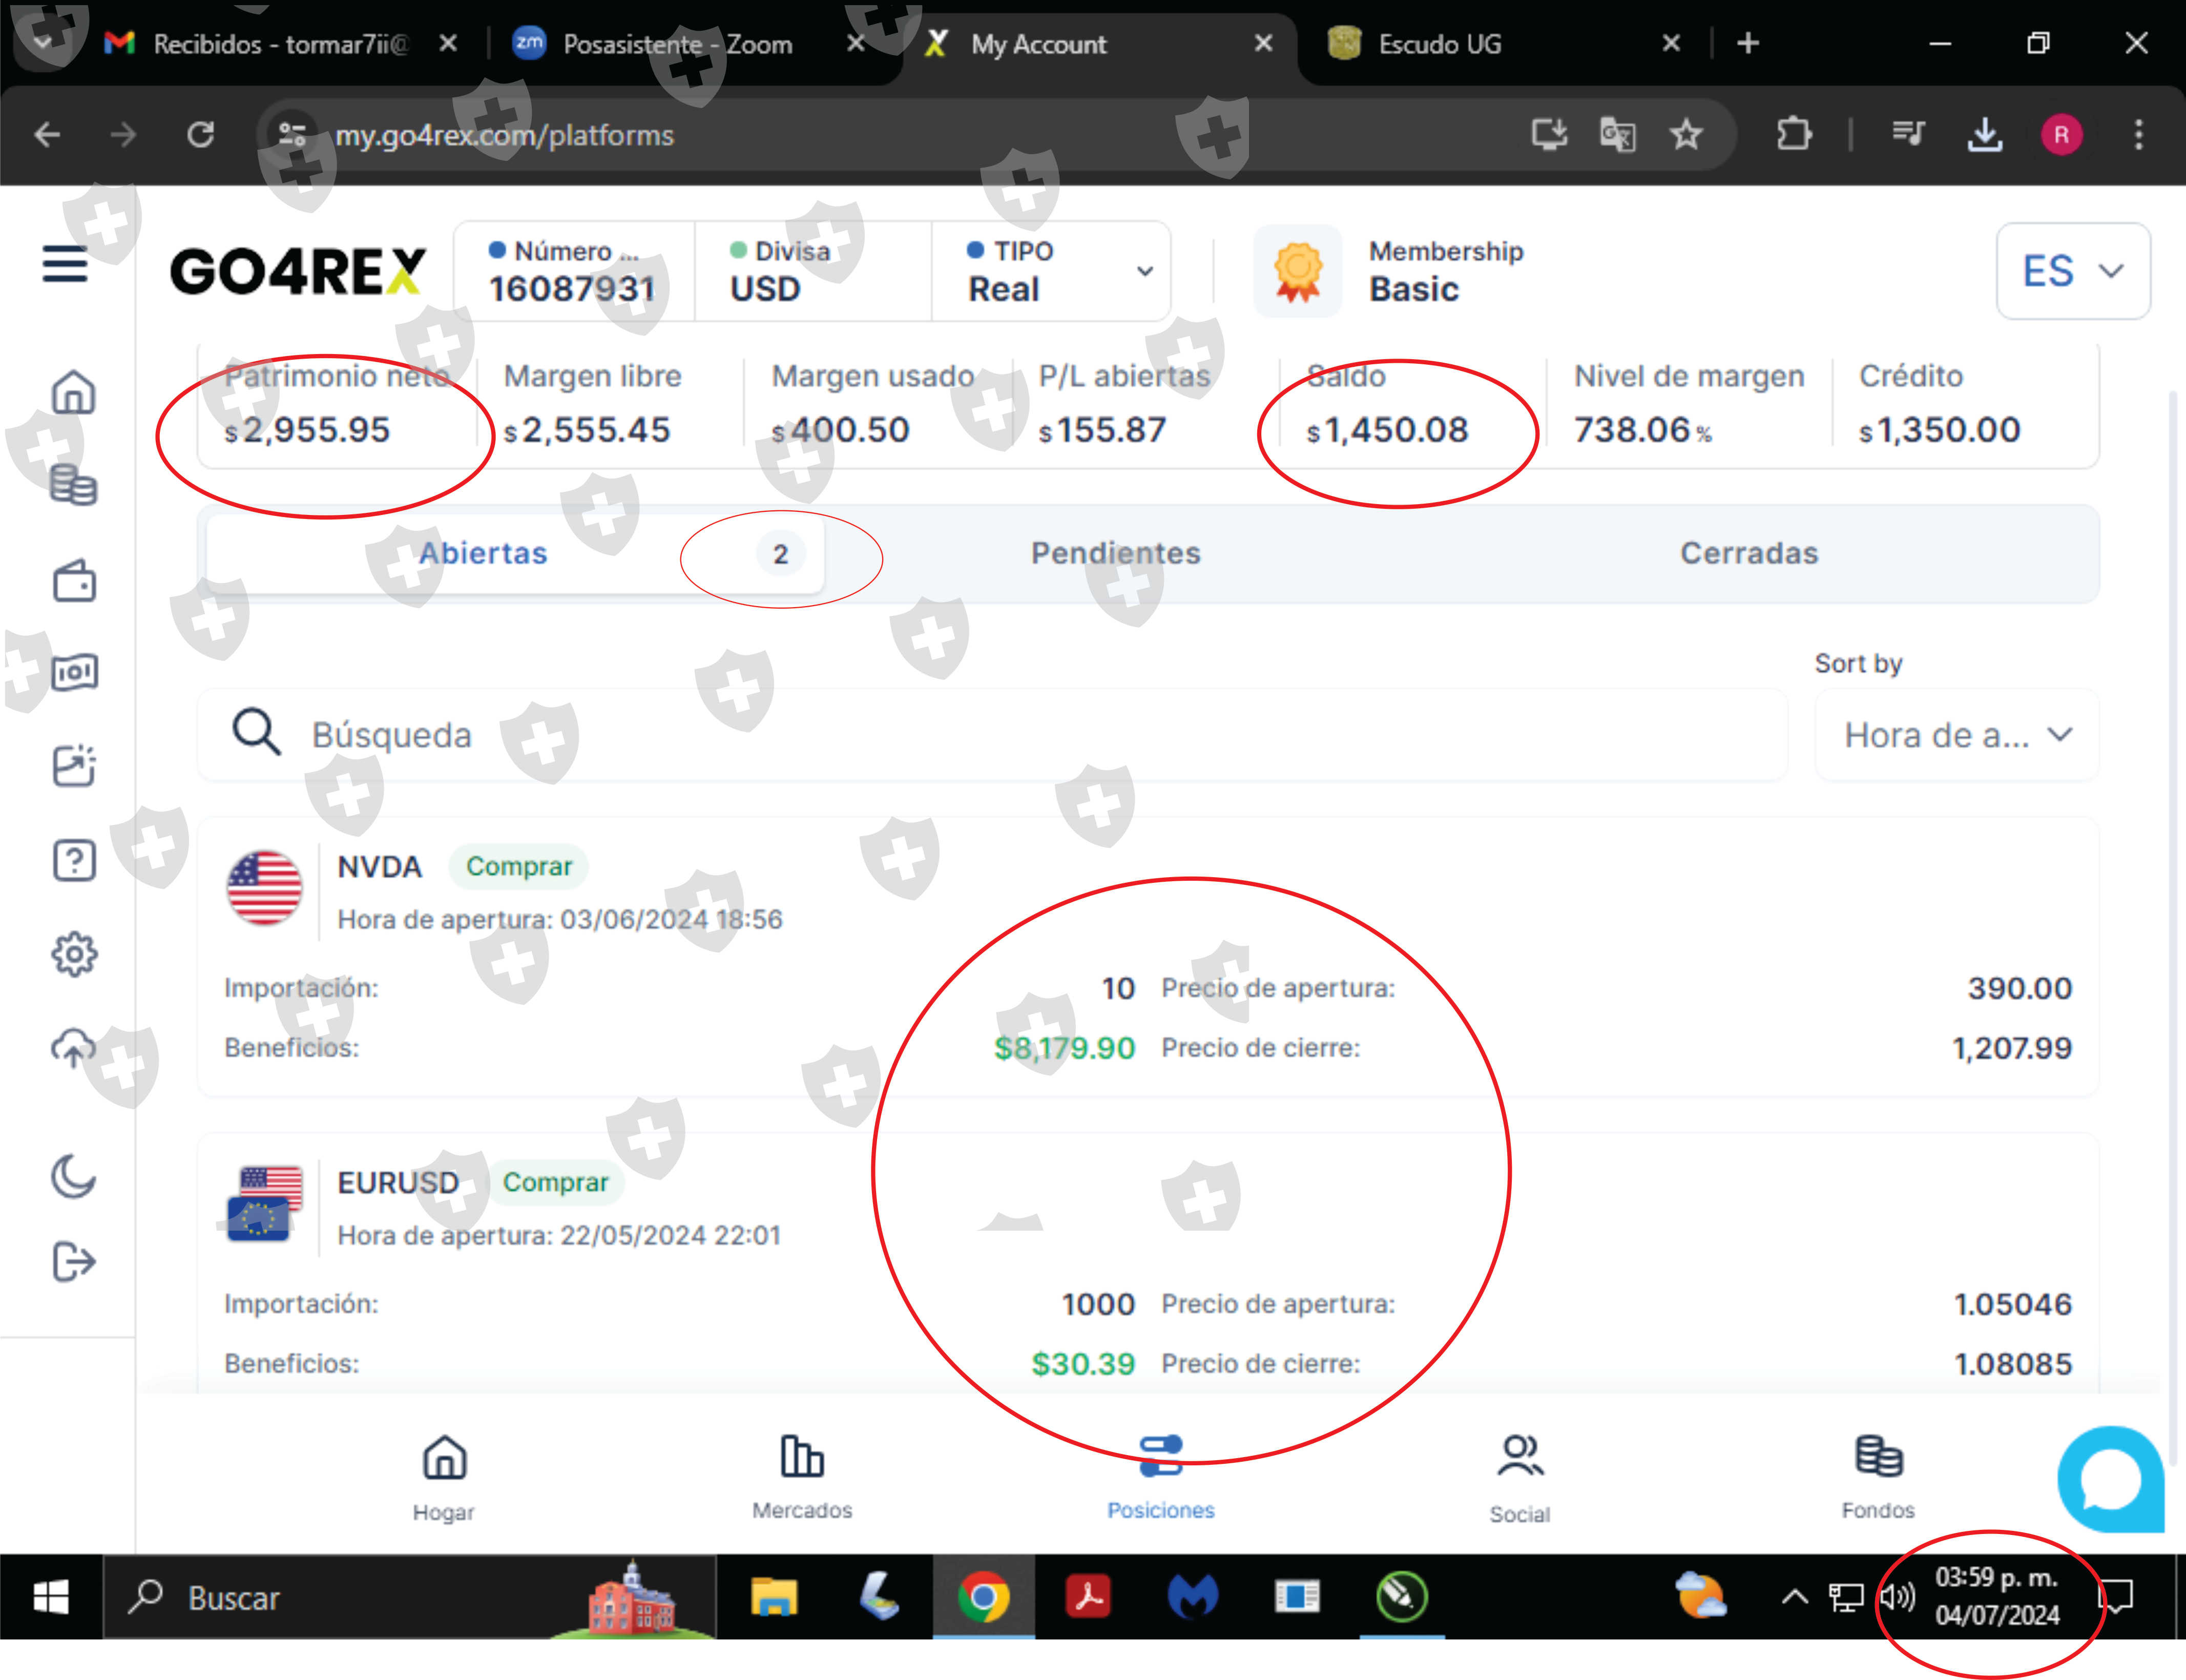Go to Mercados in bottom navigation
The width and height of the screenshot is (2186, 1680).
pos(802,1476)
